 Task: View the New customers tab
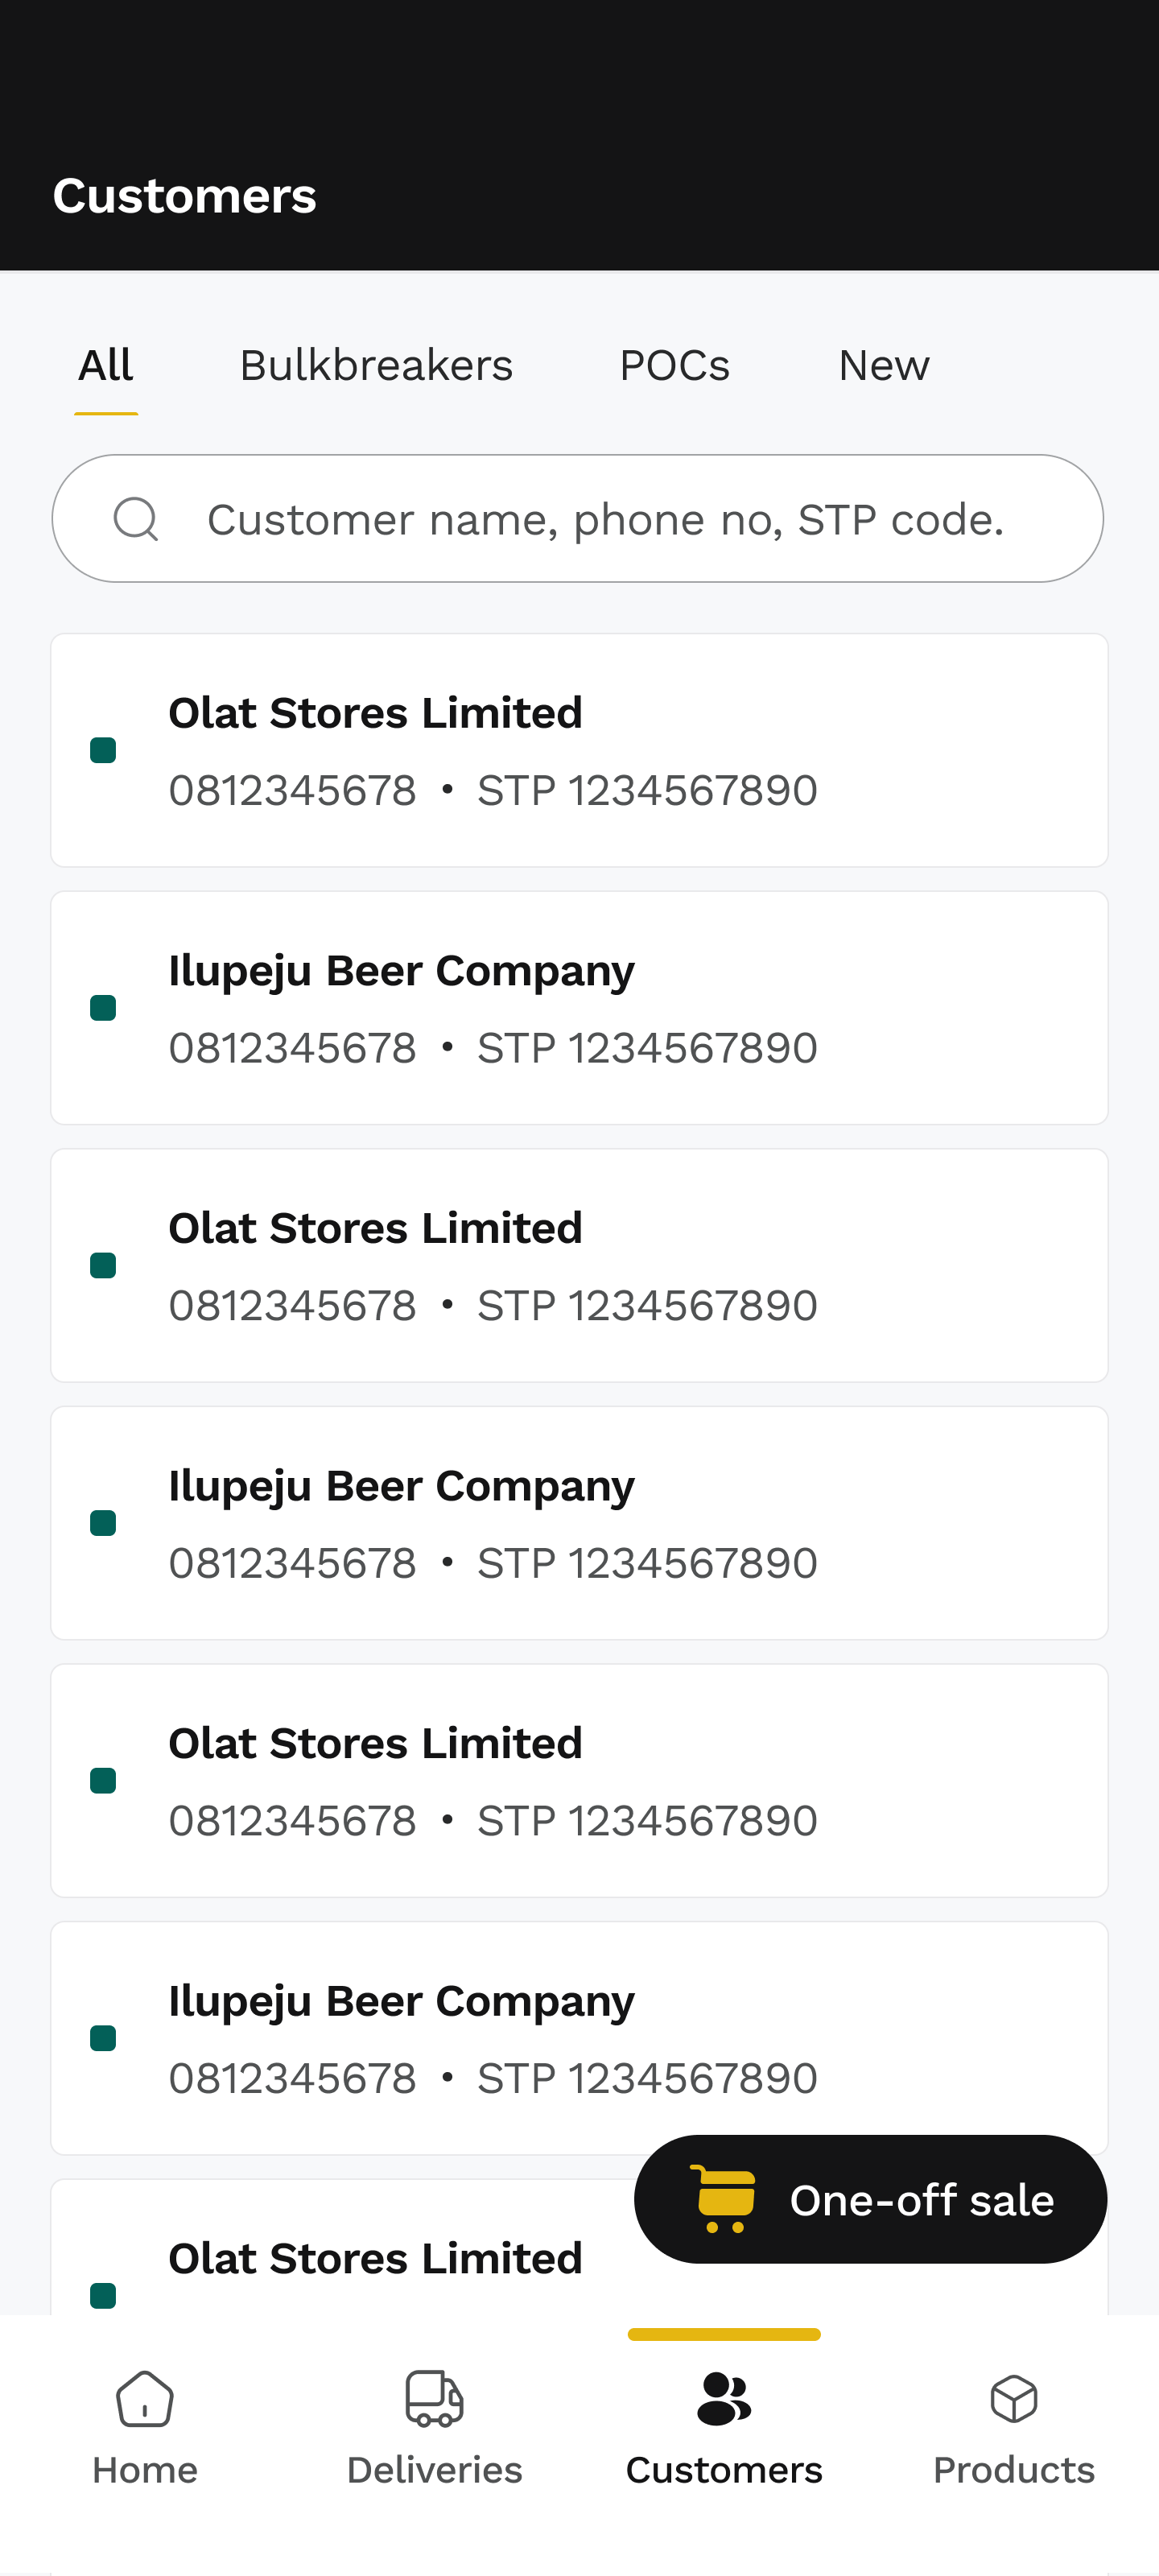883,366
